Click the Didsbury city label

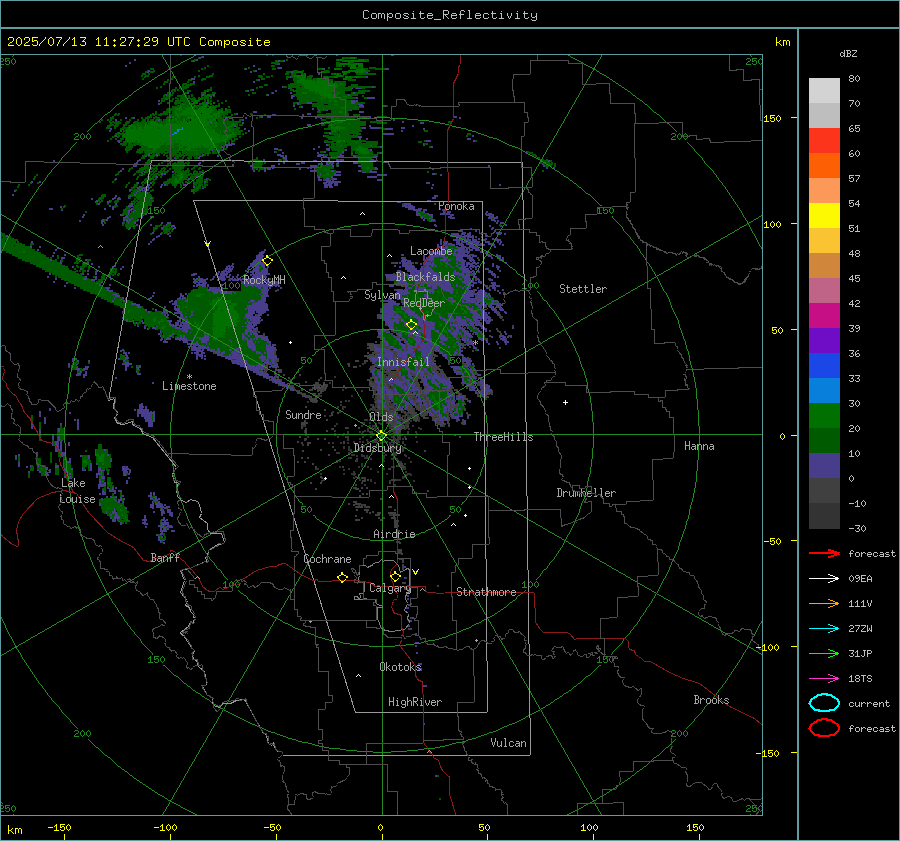coord(378,448)
